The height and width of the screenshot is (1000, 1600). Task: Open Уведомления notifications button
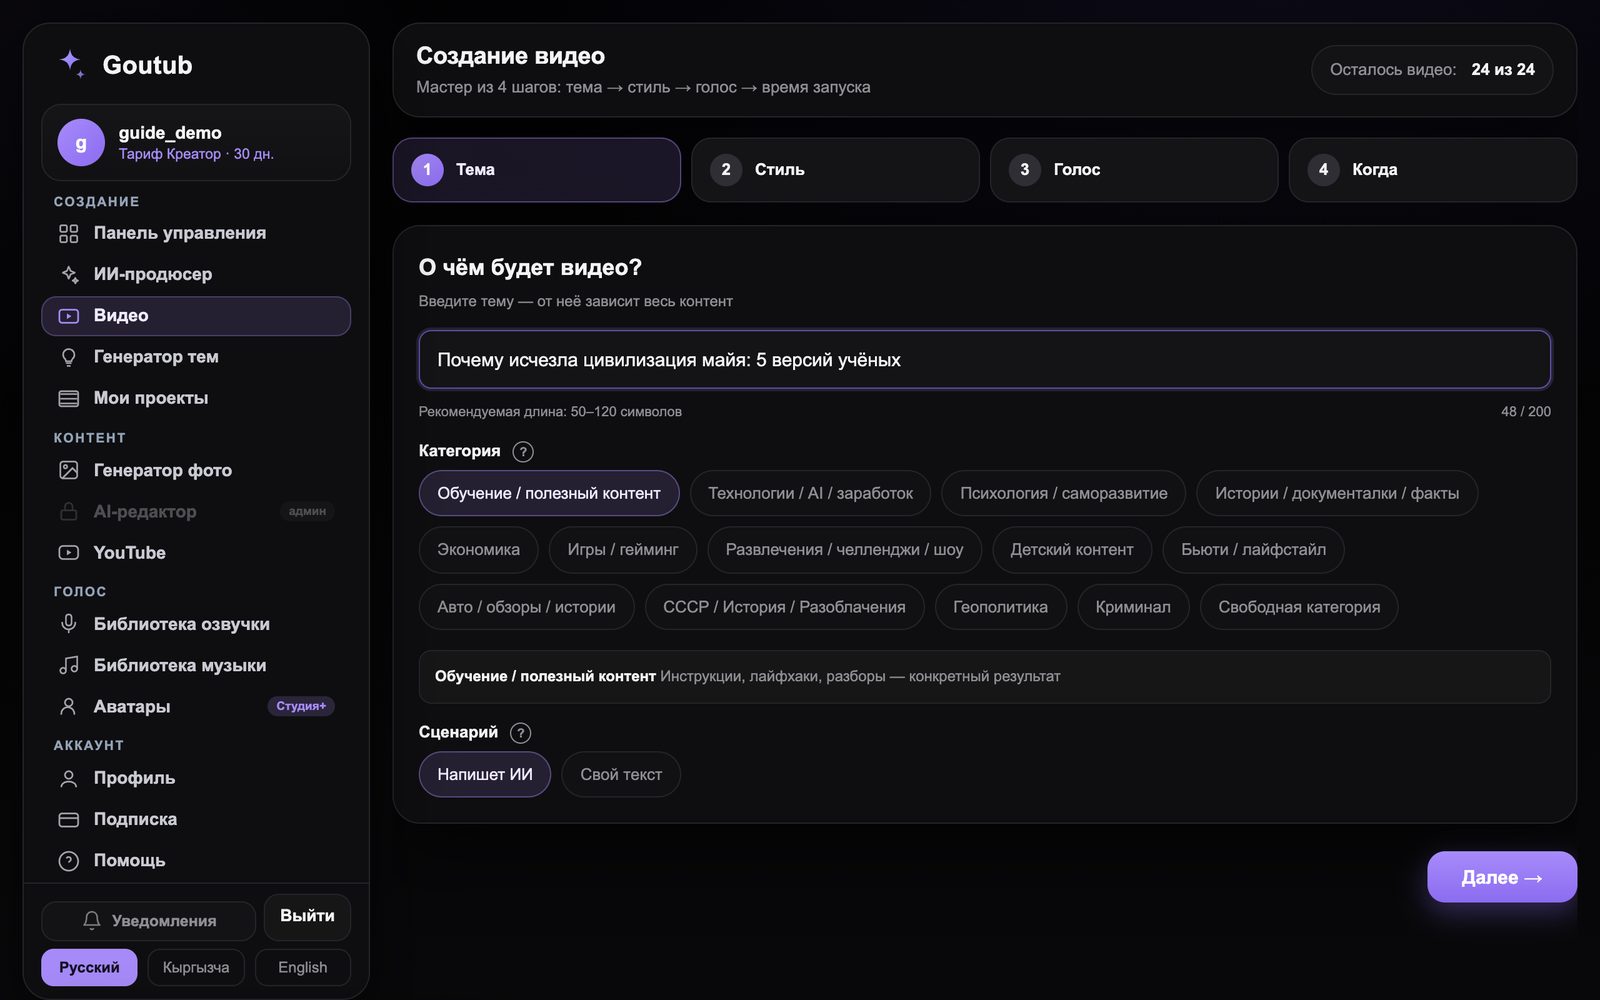pos(149,921)
